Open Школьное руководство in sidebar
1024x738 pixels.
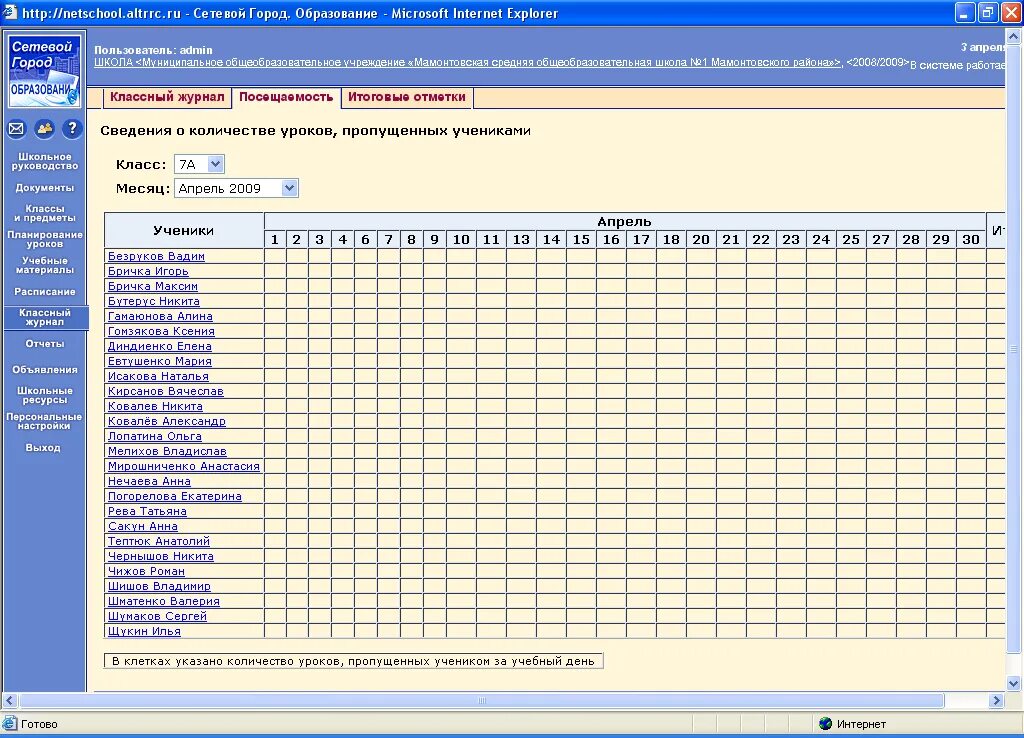44,161
